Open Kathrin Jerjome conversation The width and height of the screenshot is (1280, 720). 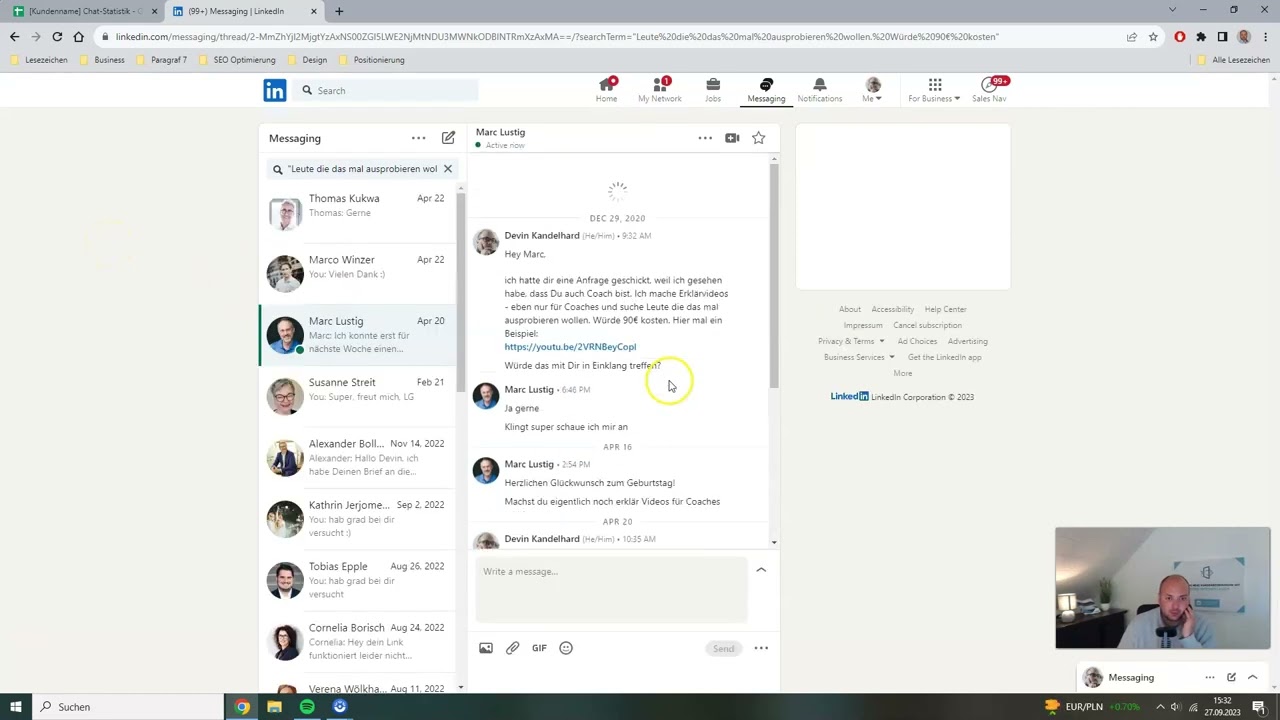(x=358, y=518)
